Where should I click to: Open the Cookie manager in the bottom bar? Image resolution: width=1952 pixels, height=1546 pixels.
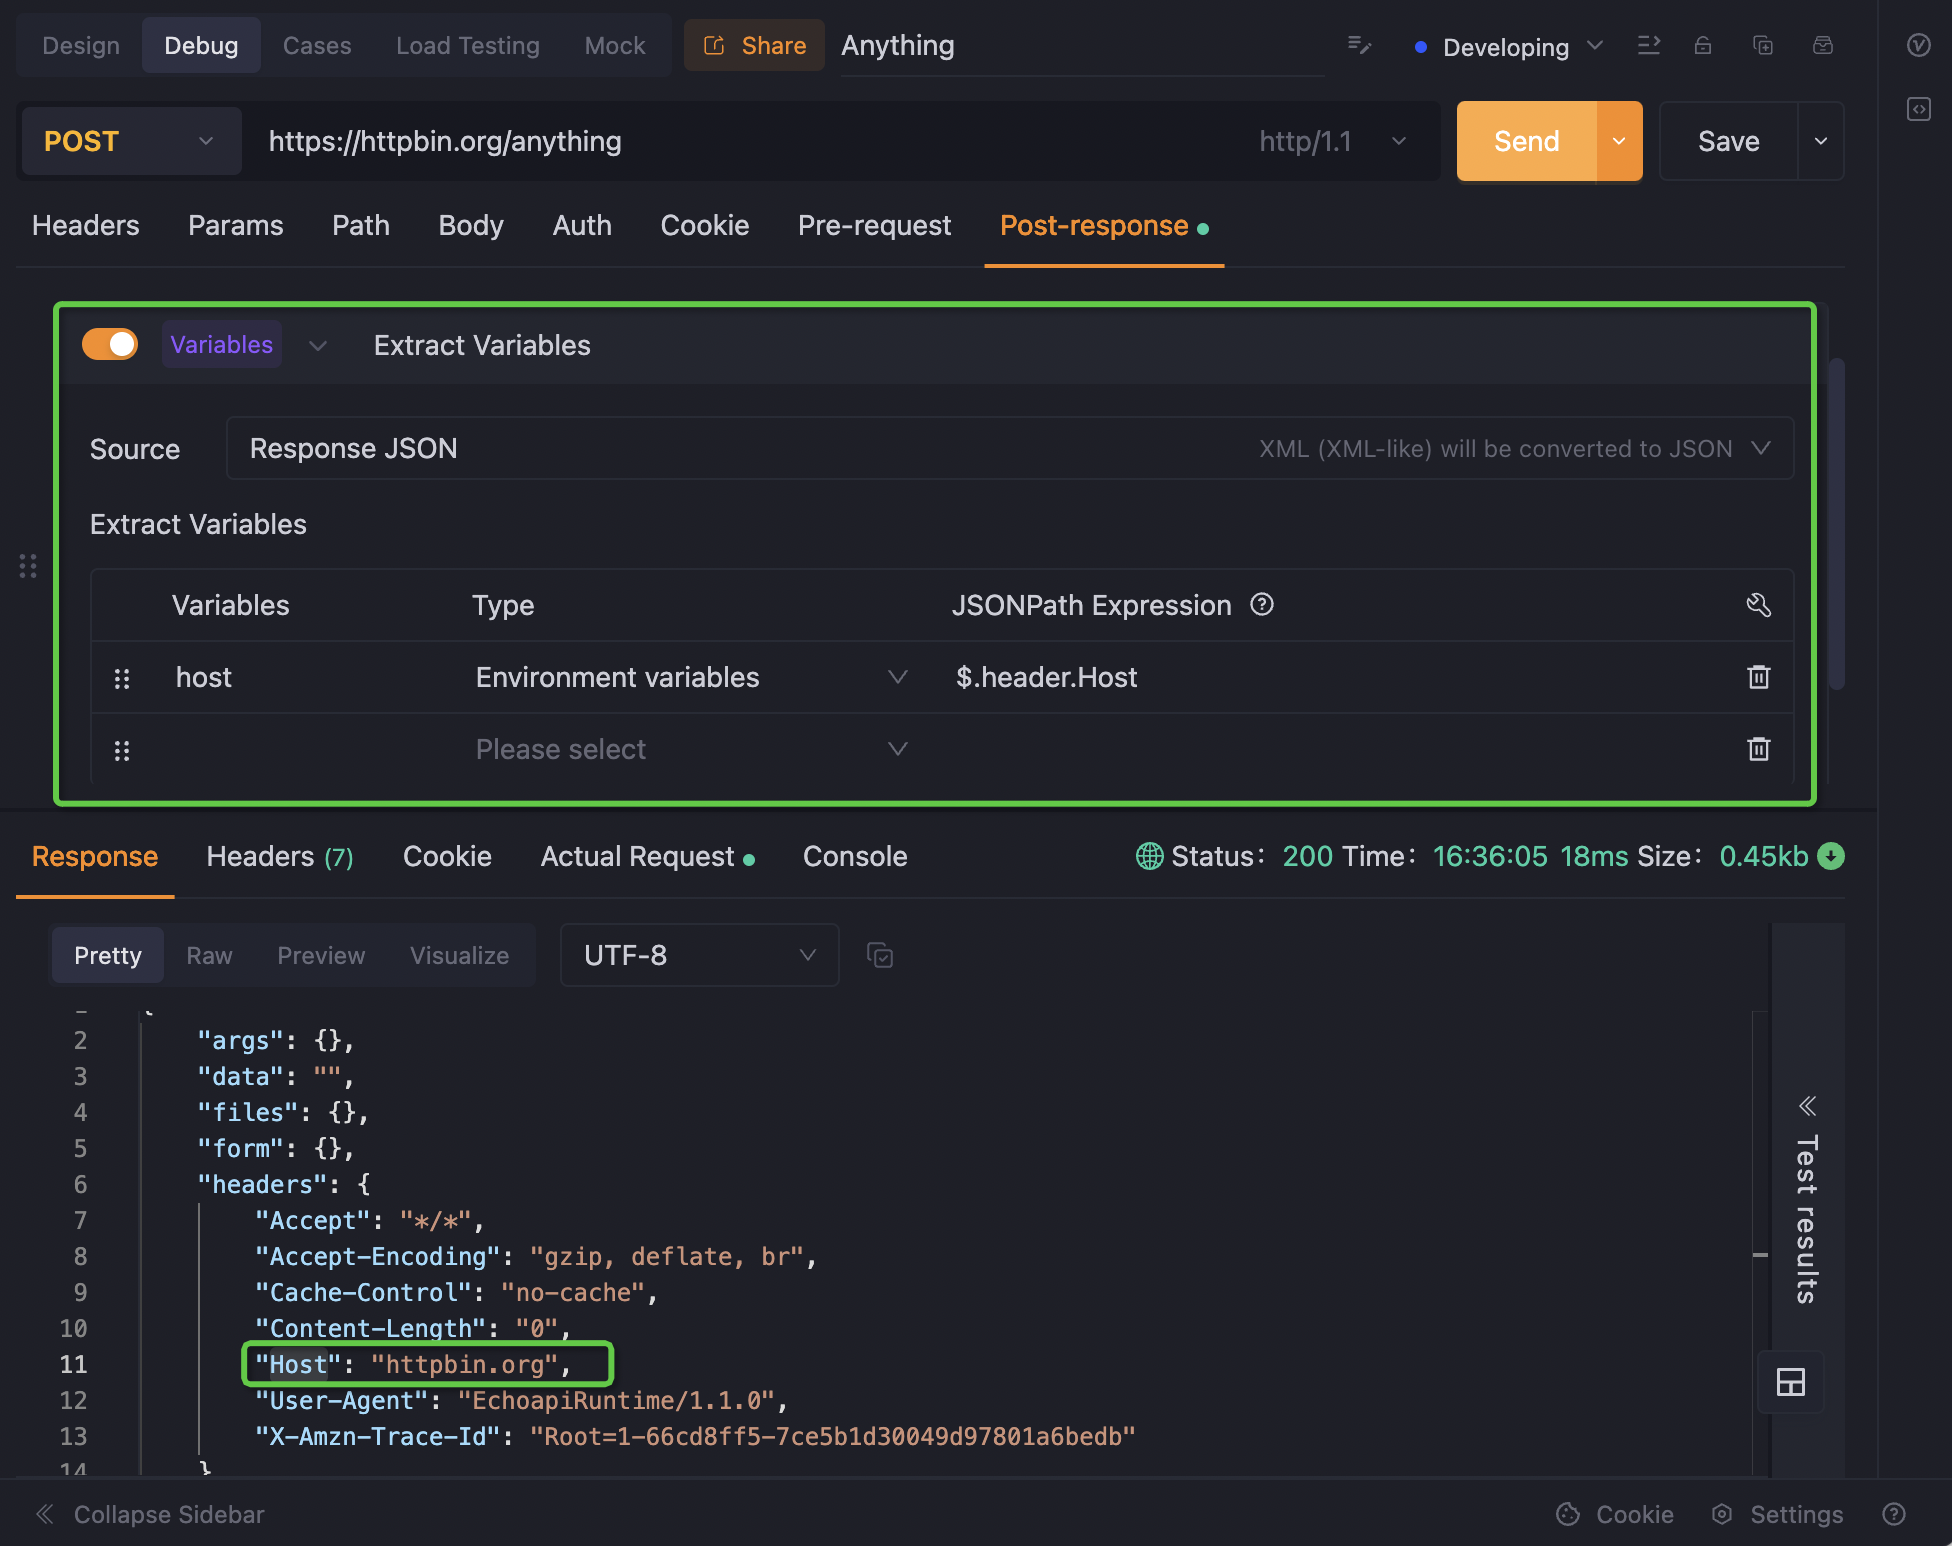coord(1615,1514)
